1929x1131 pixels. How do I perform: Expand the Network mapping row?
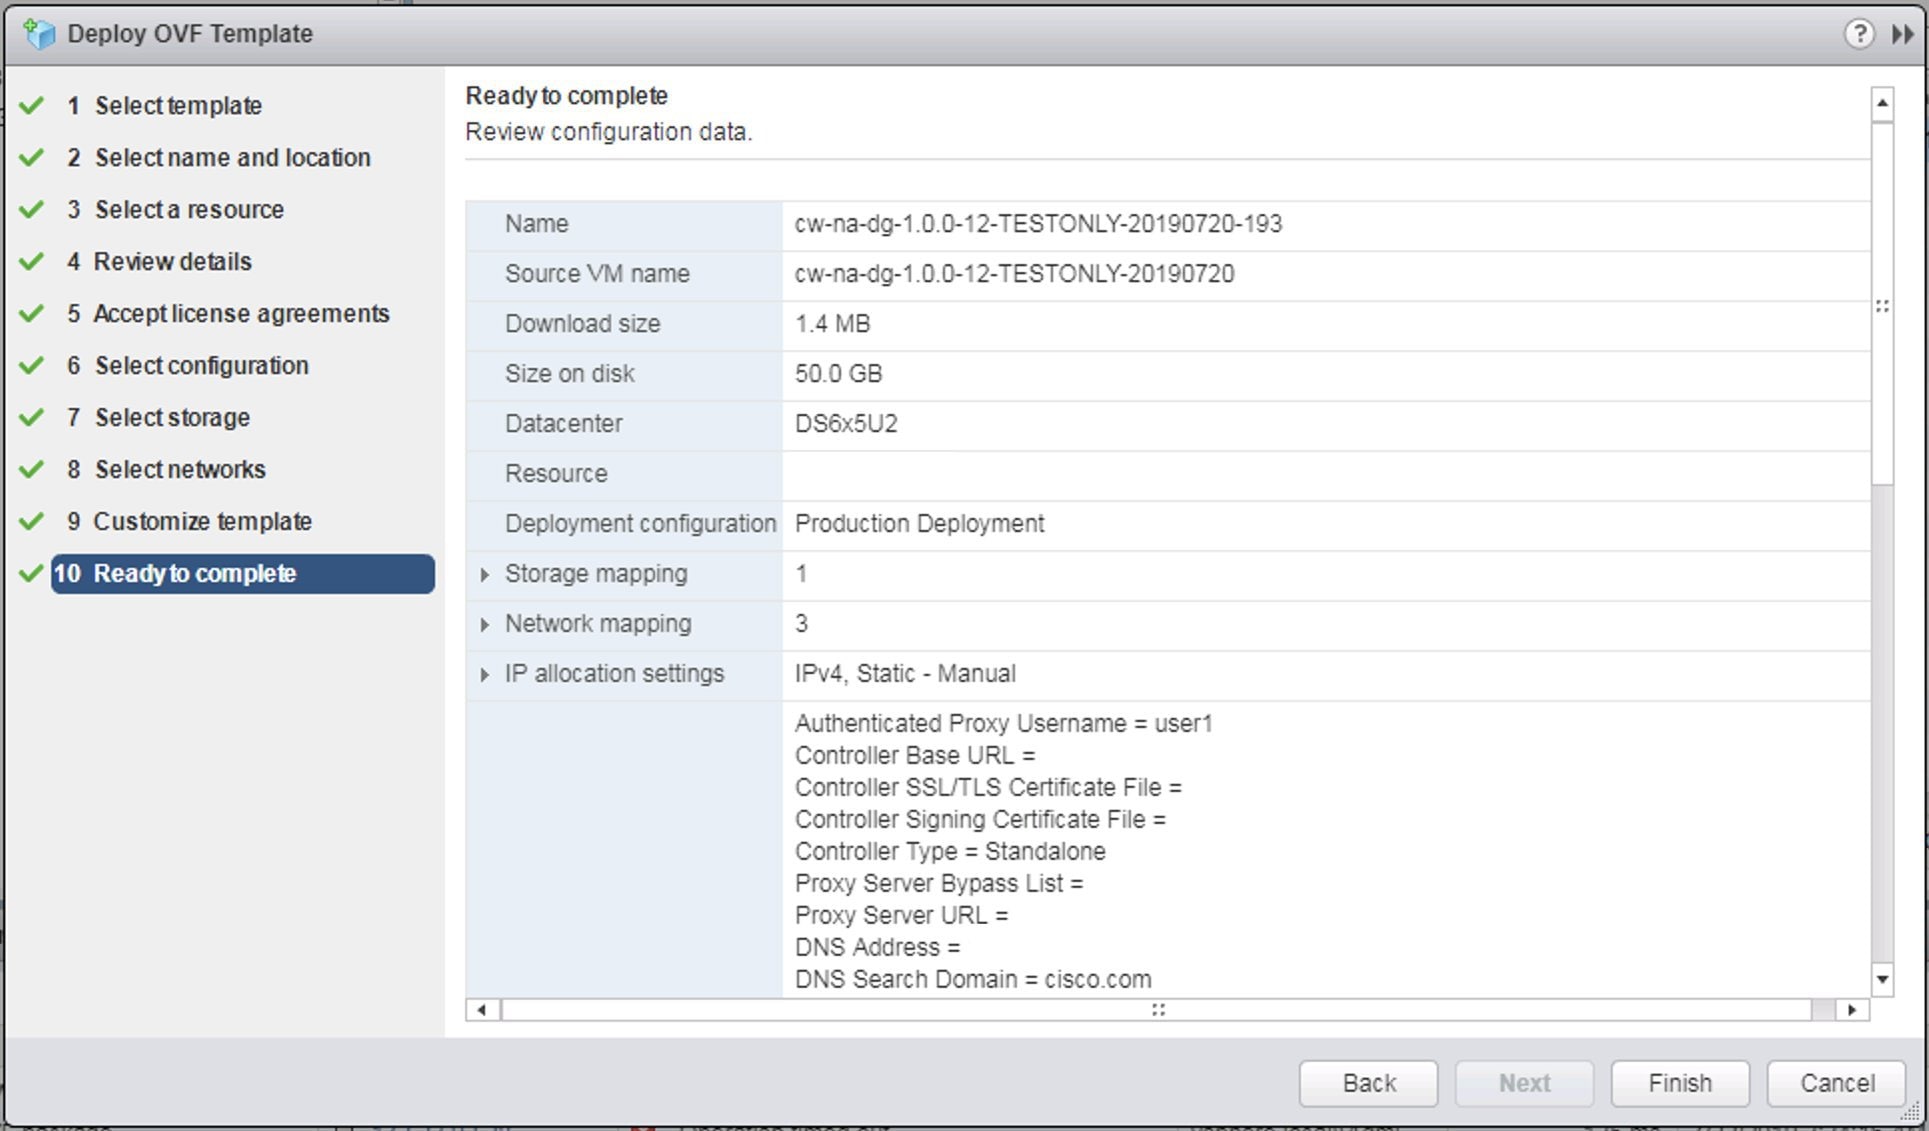click(x=486, y=623)
